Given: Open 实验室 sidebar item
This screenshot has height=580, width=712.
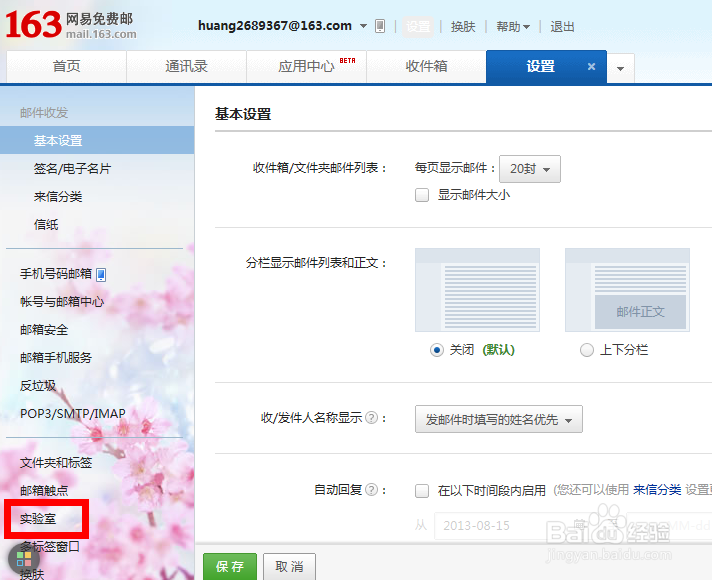Looking at the screenshot, I should pos(38,519).
